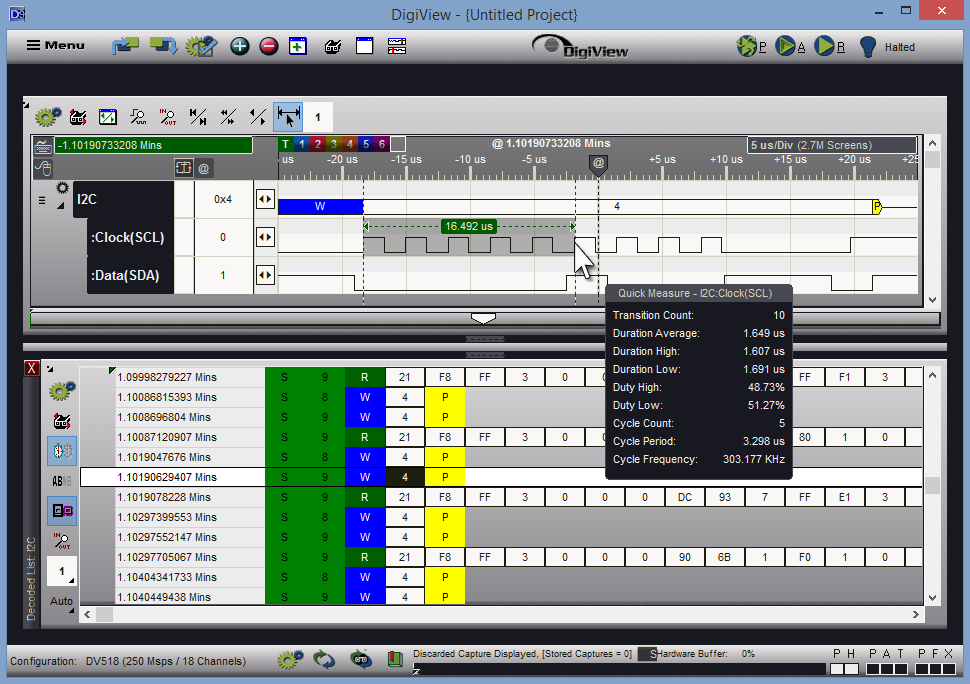This screenshot has width=970, height=684.
Task: Close the Decoded List panel
Action: coord(32,369)
